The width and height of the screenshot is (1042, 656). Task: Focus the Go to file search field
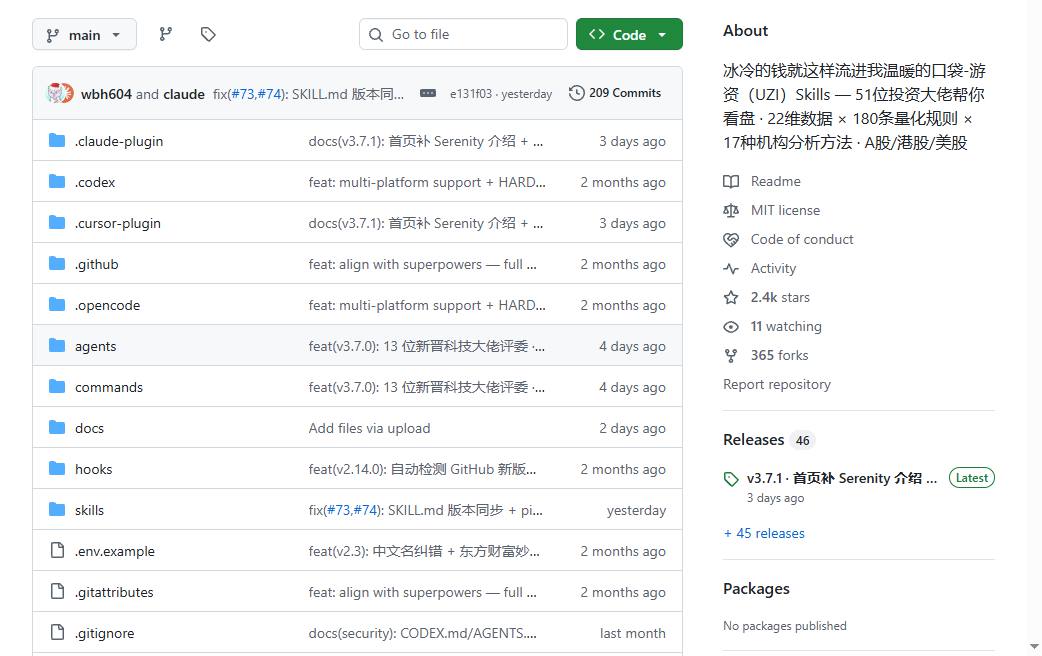(x=463, y=35)
